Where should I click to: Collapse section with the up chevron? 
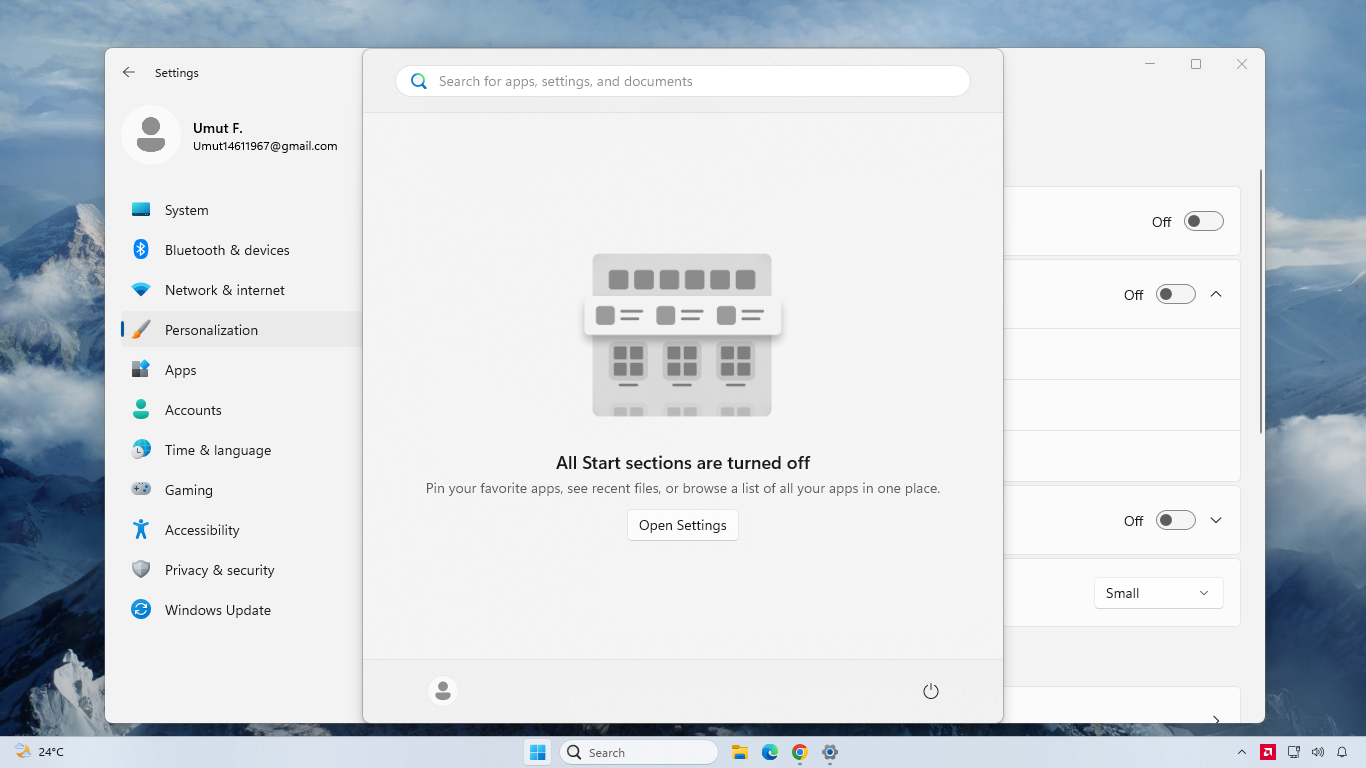tap(1216, 295)
